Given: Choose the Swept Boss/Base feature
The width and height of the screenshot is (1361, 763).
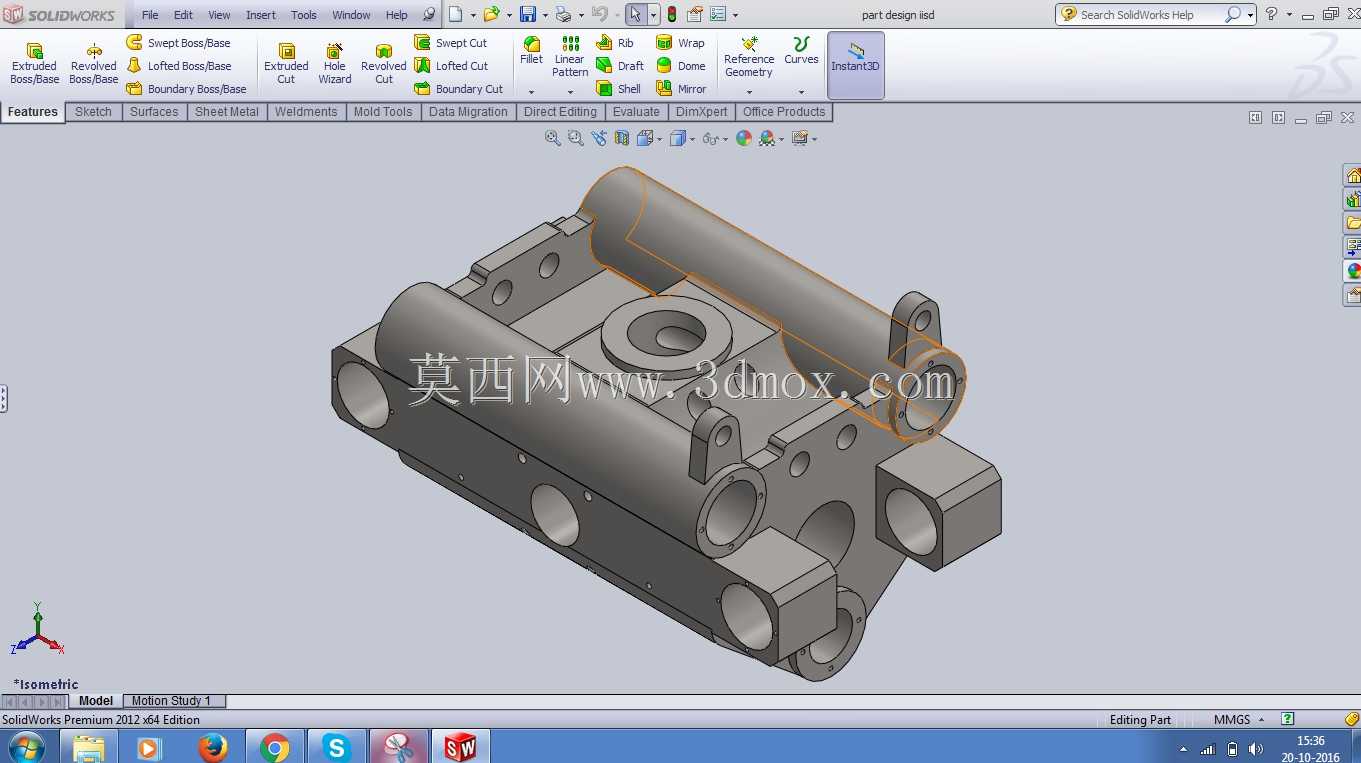Looking at the screenshot, I should coord(179,43).
